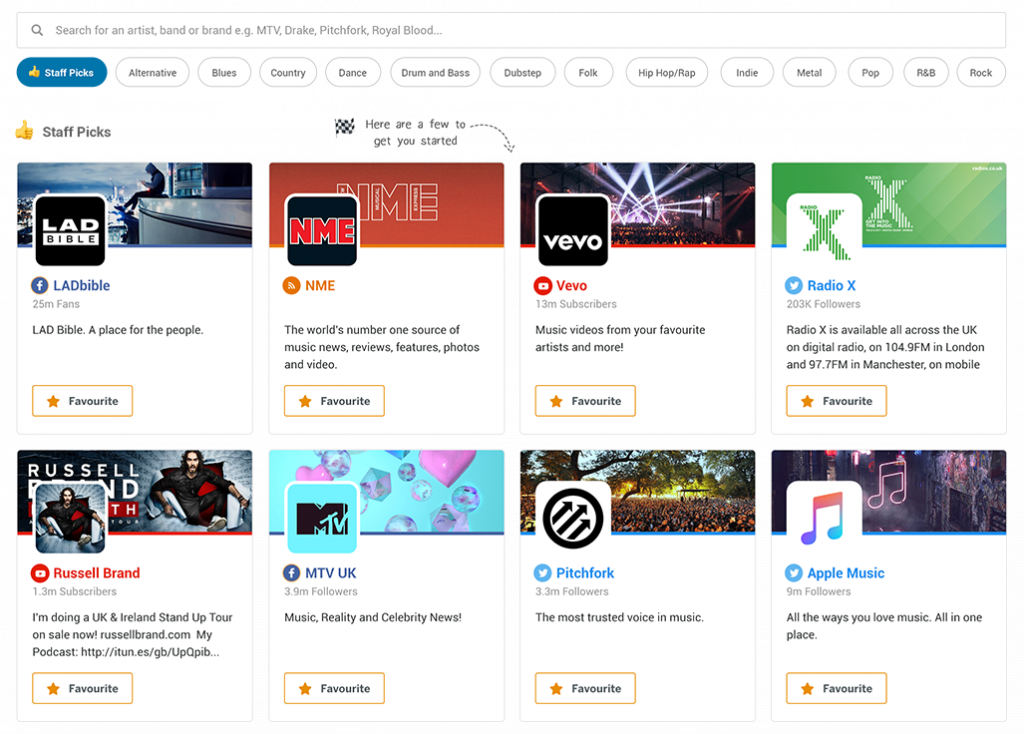
Task: Select the MTV UK logo icon
Action: pyautogui.click(x=322, y=517)
